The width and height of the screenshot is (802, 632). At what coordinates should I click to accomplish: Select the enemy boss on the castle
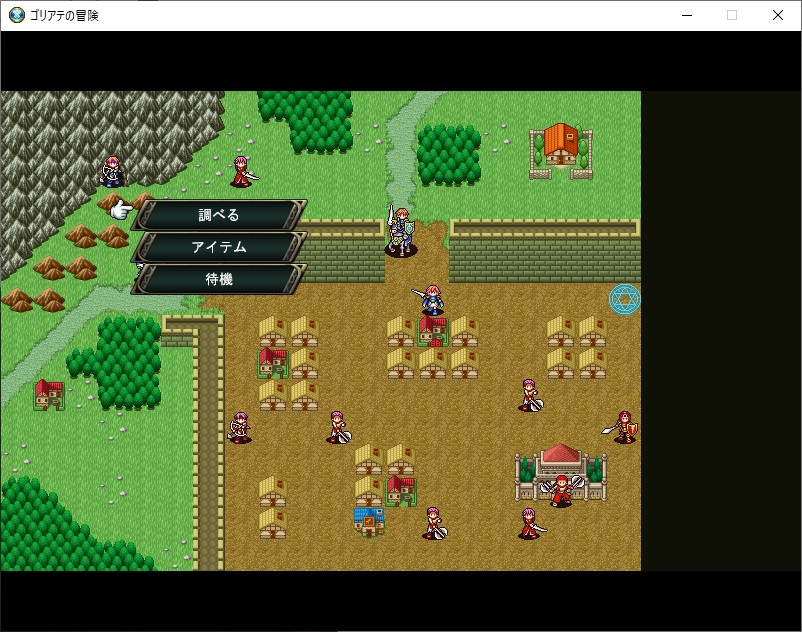[562, 490]
